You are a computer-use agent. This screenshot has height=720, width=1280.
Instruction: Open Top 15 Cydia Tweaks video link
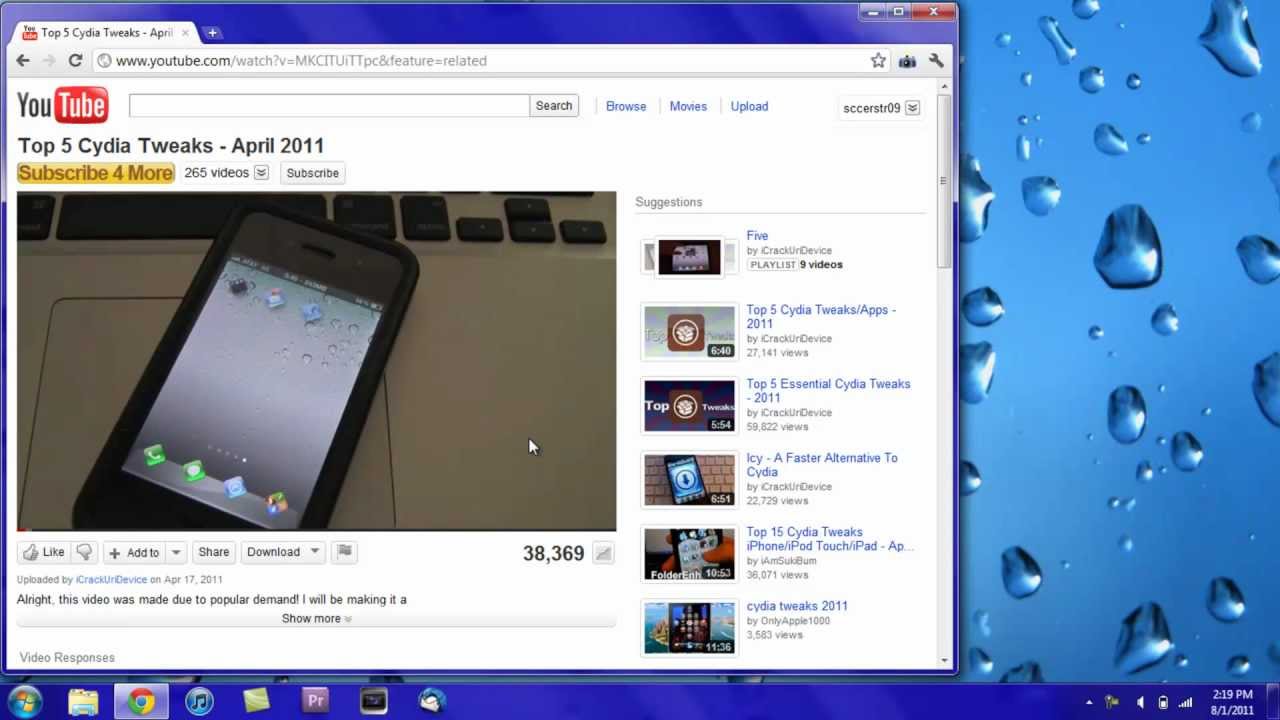[x=830, y=539]
